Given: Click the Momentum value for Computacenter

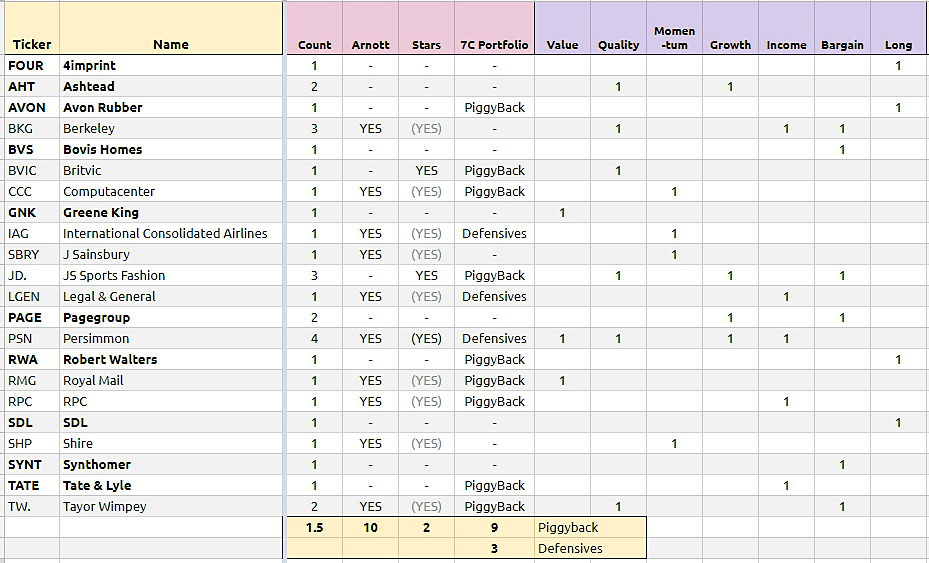Looking at the screenshot, I should tap(674, 191).
